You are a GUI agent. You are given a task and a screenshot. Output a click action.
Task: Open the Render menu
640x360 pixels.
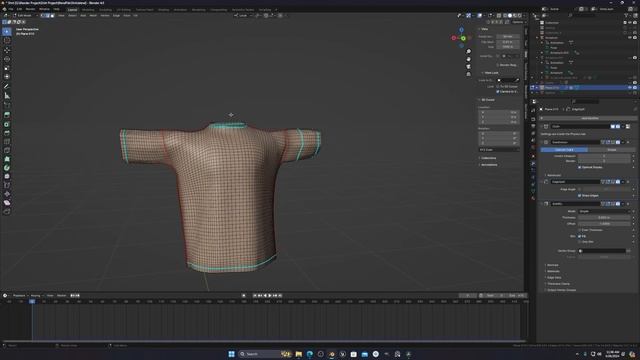30,9
